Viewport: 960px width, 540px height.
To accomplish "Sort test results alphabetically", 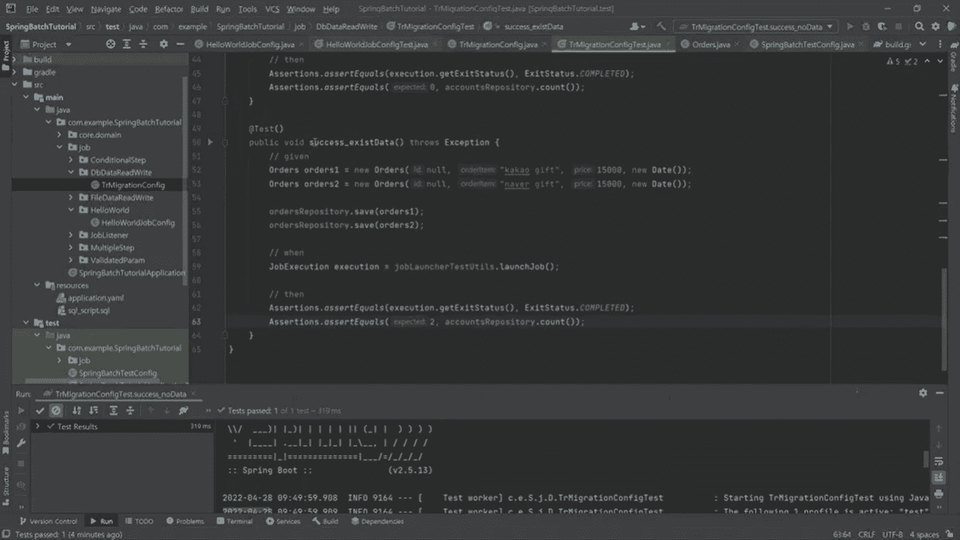I will coord(77,410).
